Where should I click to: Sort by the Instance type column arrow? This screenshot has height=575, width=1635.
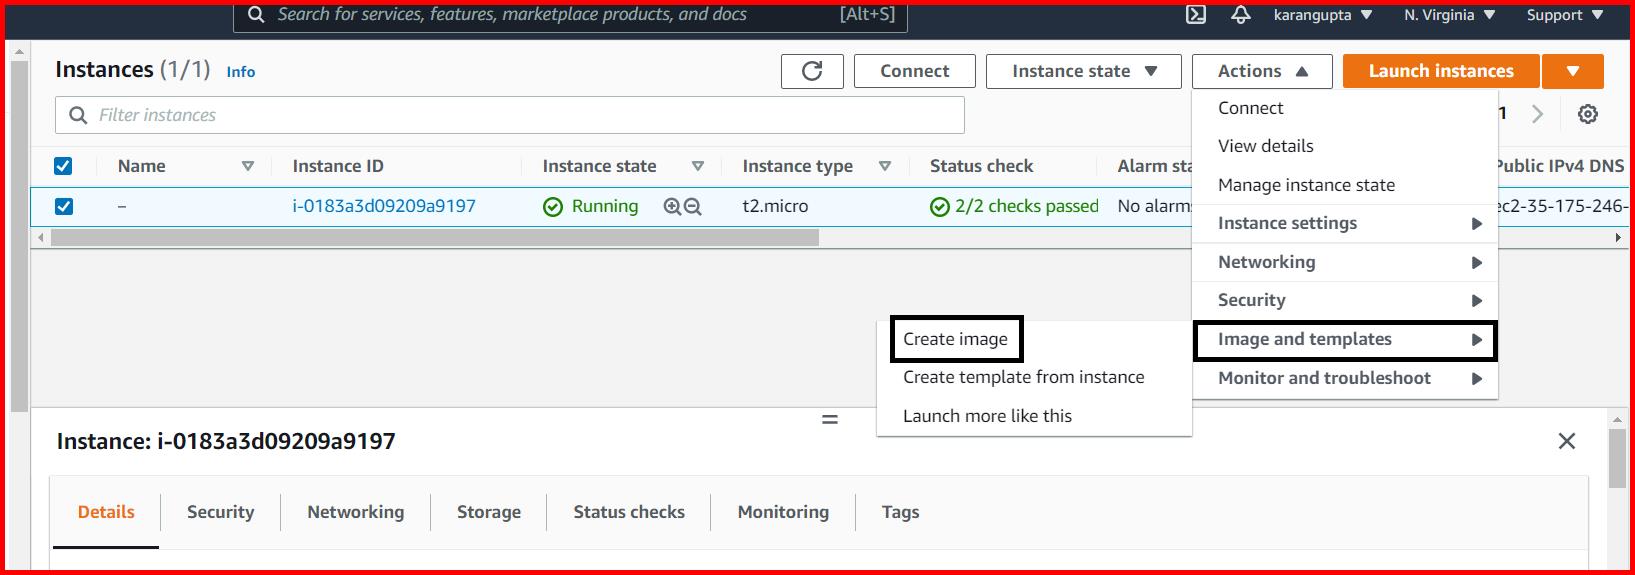click(885, 166)
